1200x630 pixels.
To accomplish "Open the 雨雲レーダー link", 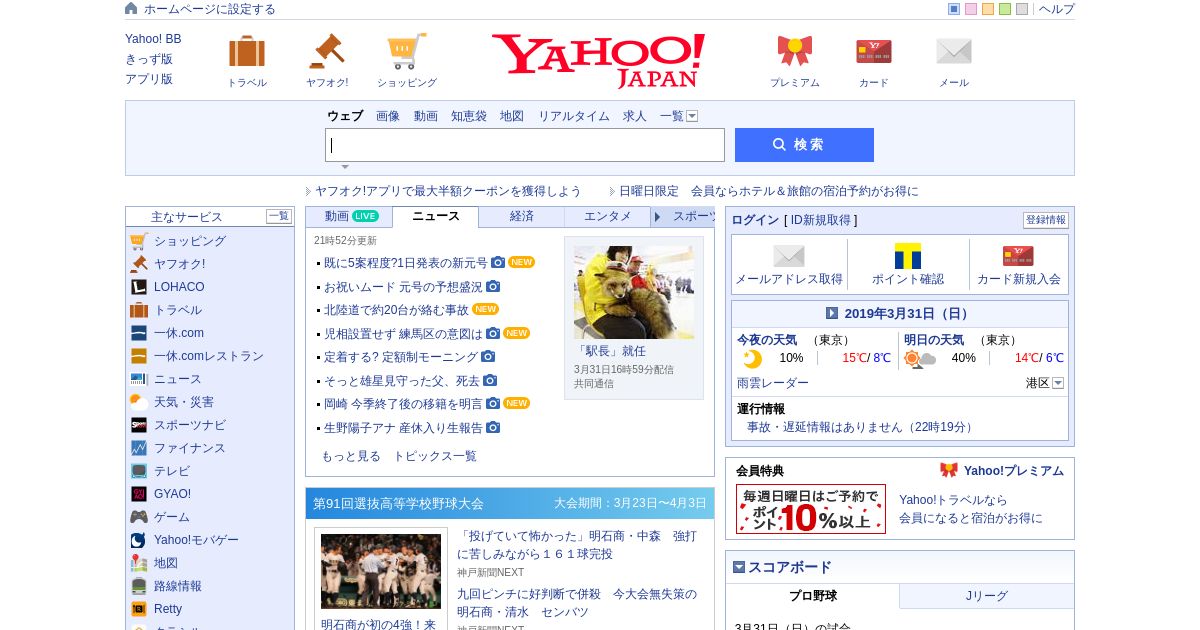I will click(773, 383).
